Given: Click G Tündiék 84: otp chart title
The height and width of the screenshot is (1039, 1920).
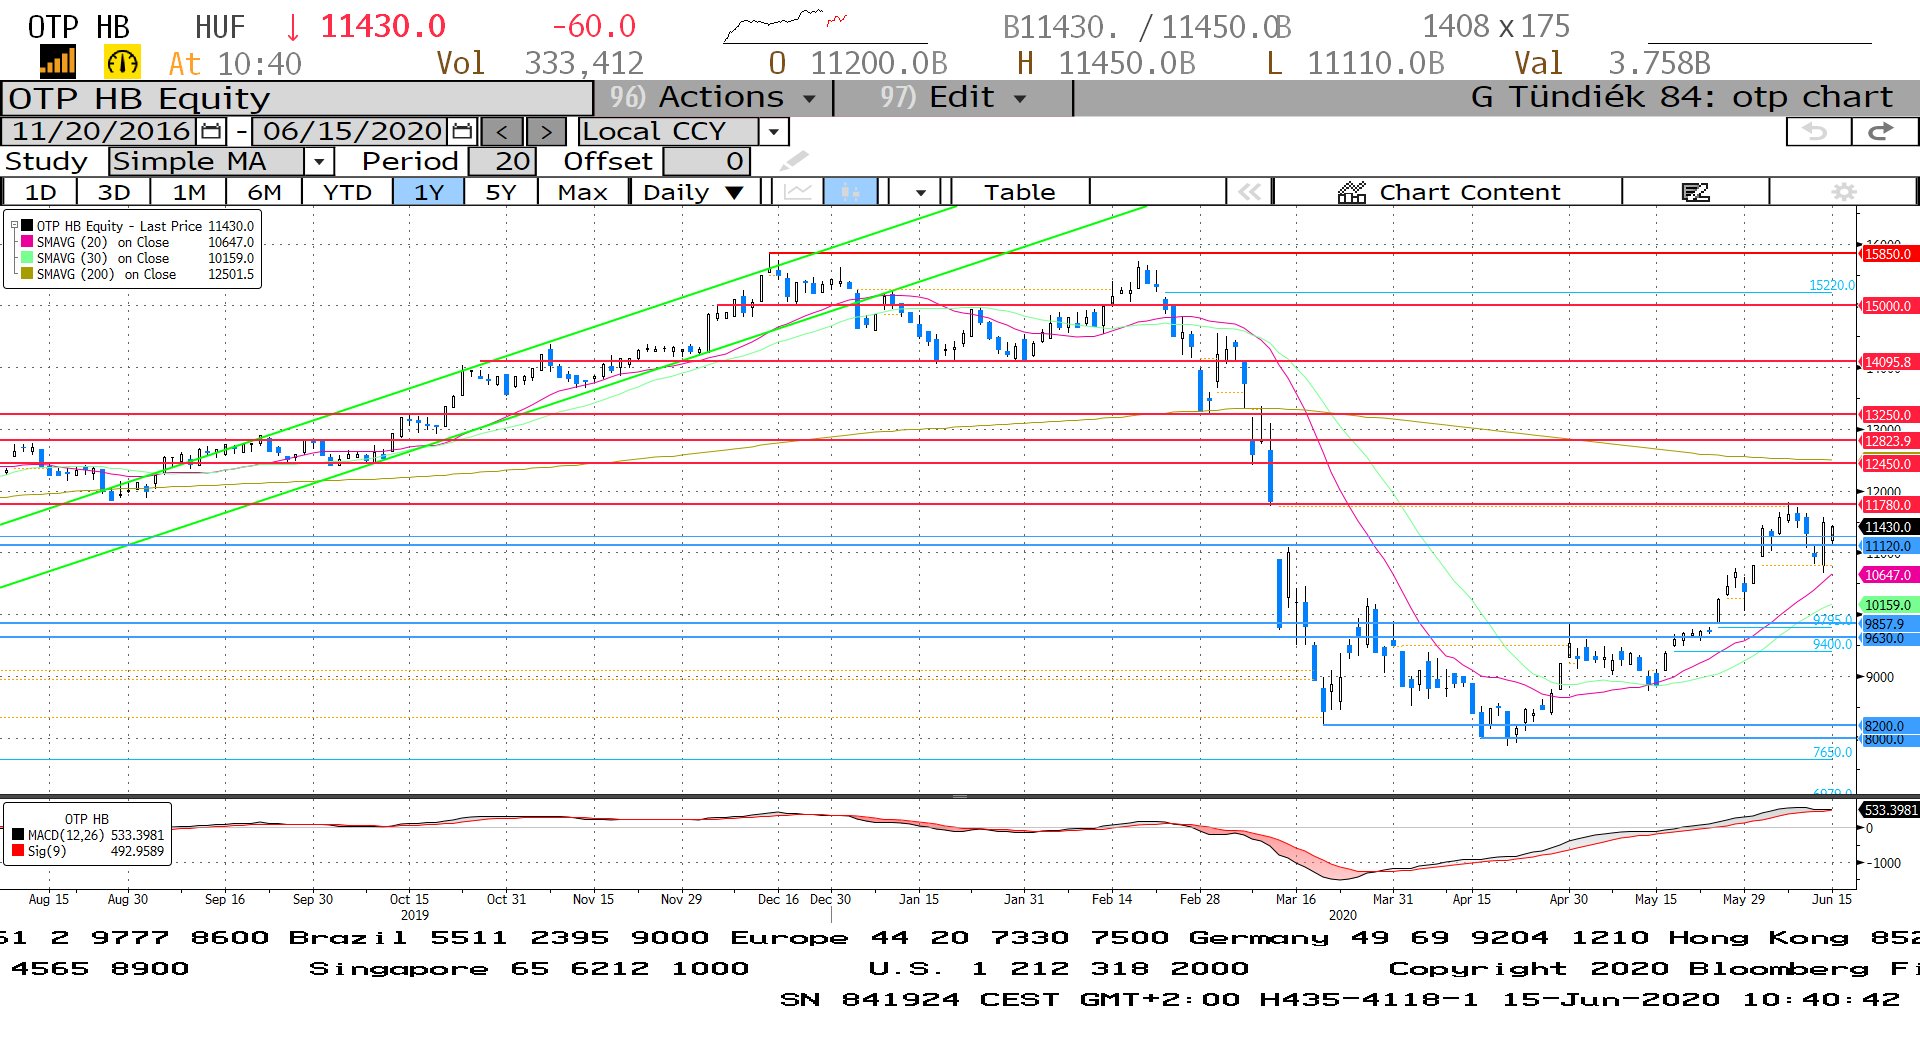Looking at the screenshot, I should pyautogui.click(x=1682, y=97).
